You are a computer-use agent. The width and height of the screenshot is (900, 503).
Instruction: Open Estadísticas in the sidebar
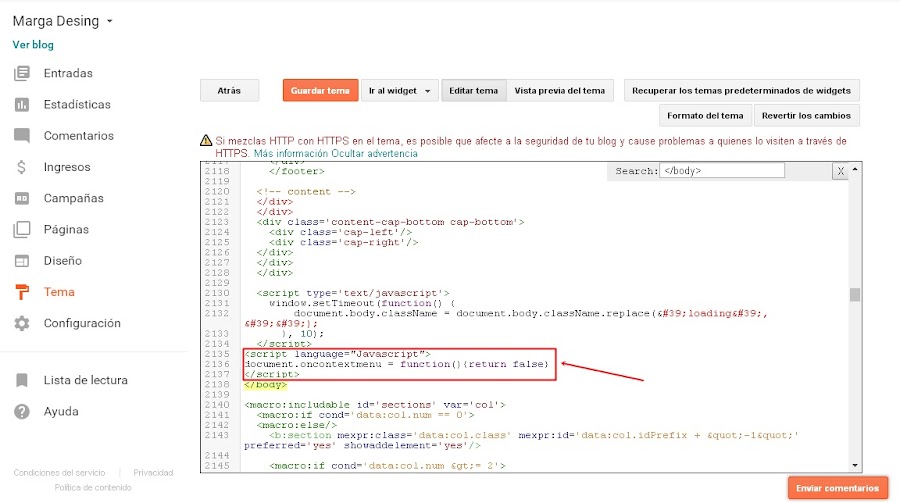[x=77, y=105]
